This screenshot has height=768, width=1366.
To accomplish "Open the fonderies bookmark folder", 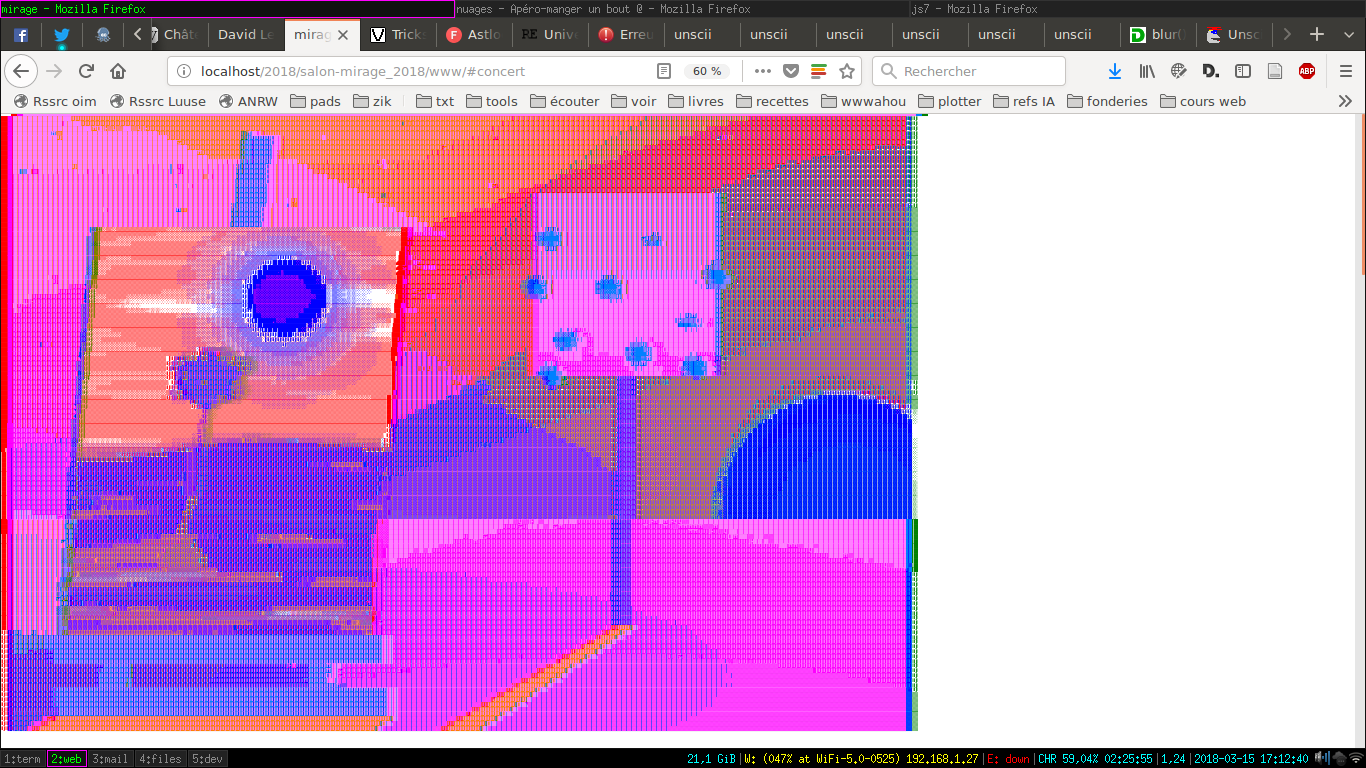I will tap(1108, 101).
